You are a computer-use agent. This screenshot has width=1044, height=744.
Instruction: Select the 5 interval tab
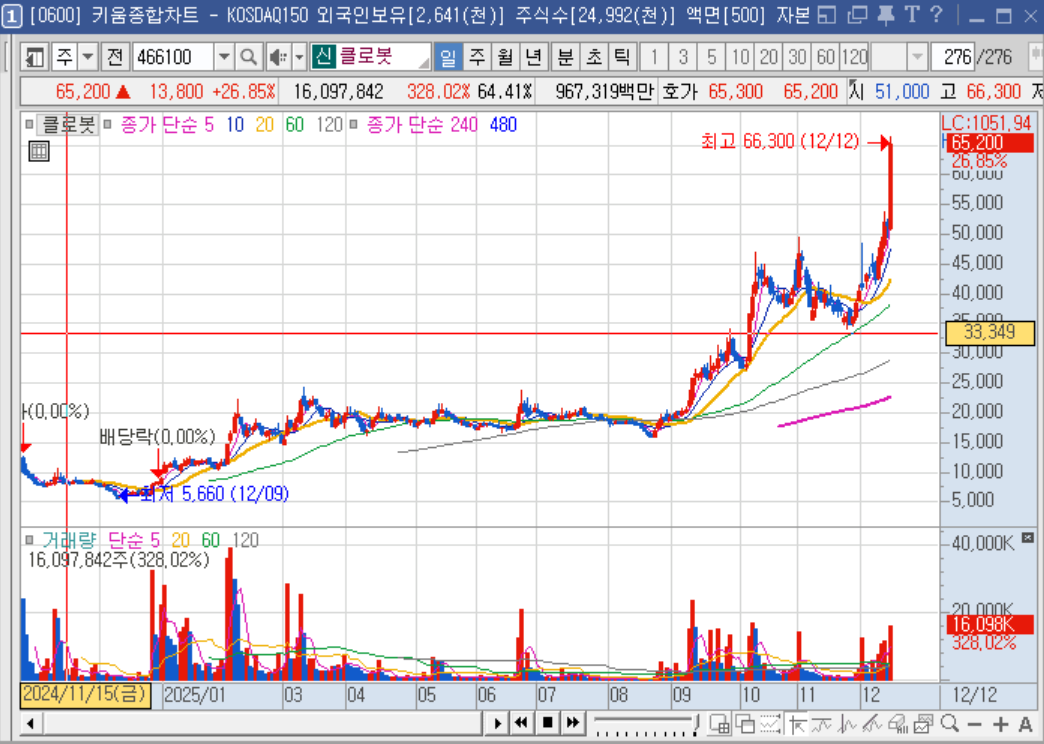coord(712,58)
